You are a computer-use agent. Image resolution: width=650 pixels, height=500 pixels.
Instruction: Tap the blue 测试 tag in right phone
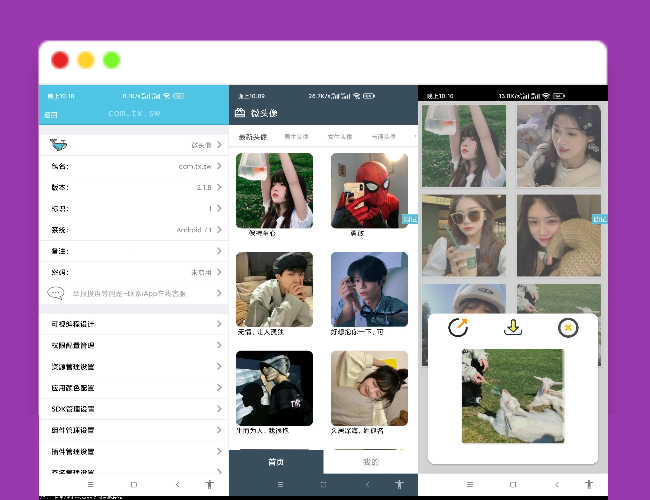click(x=599, y=219)
